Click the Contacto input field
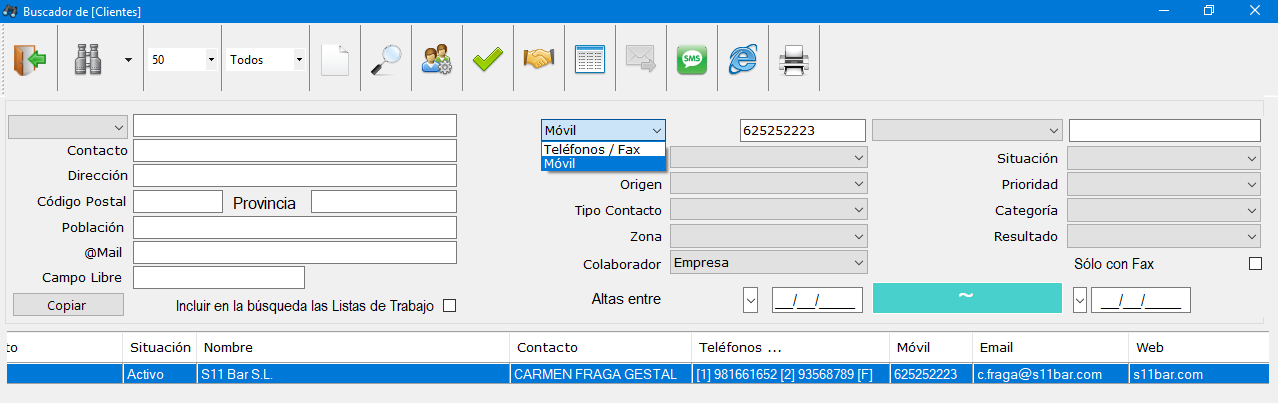Viewport: 1278px width, 403px height. coord(295,151)
